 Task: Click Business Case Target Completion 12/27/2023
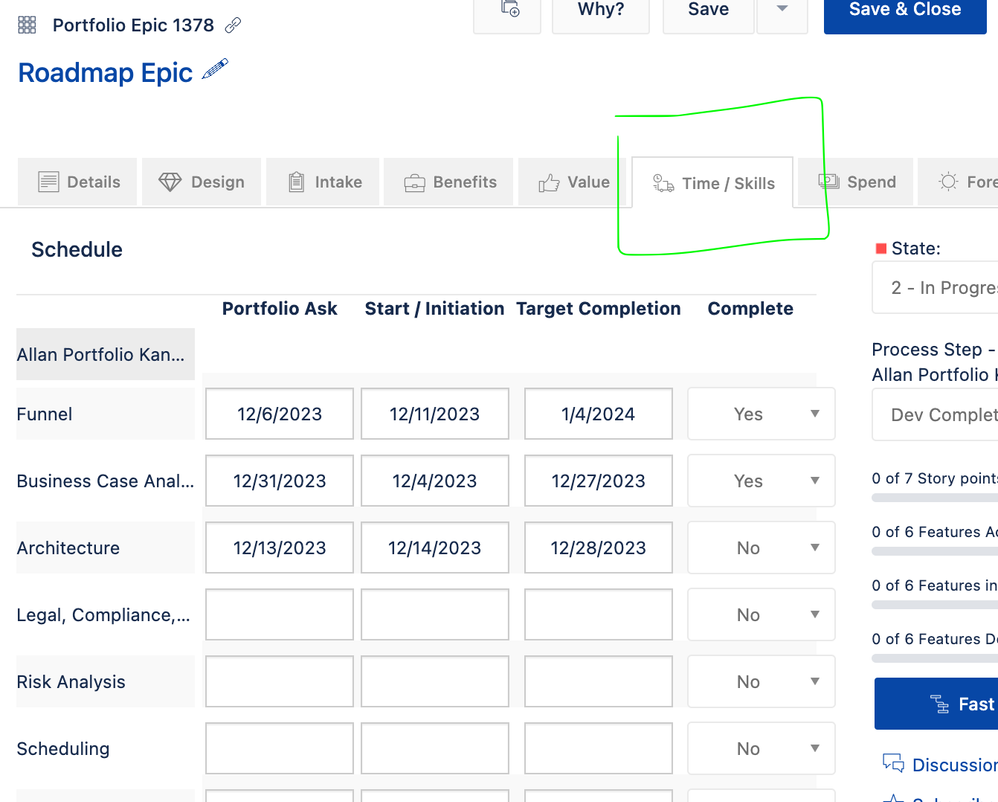click(598, 481)
